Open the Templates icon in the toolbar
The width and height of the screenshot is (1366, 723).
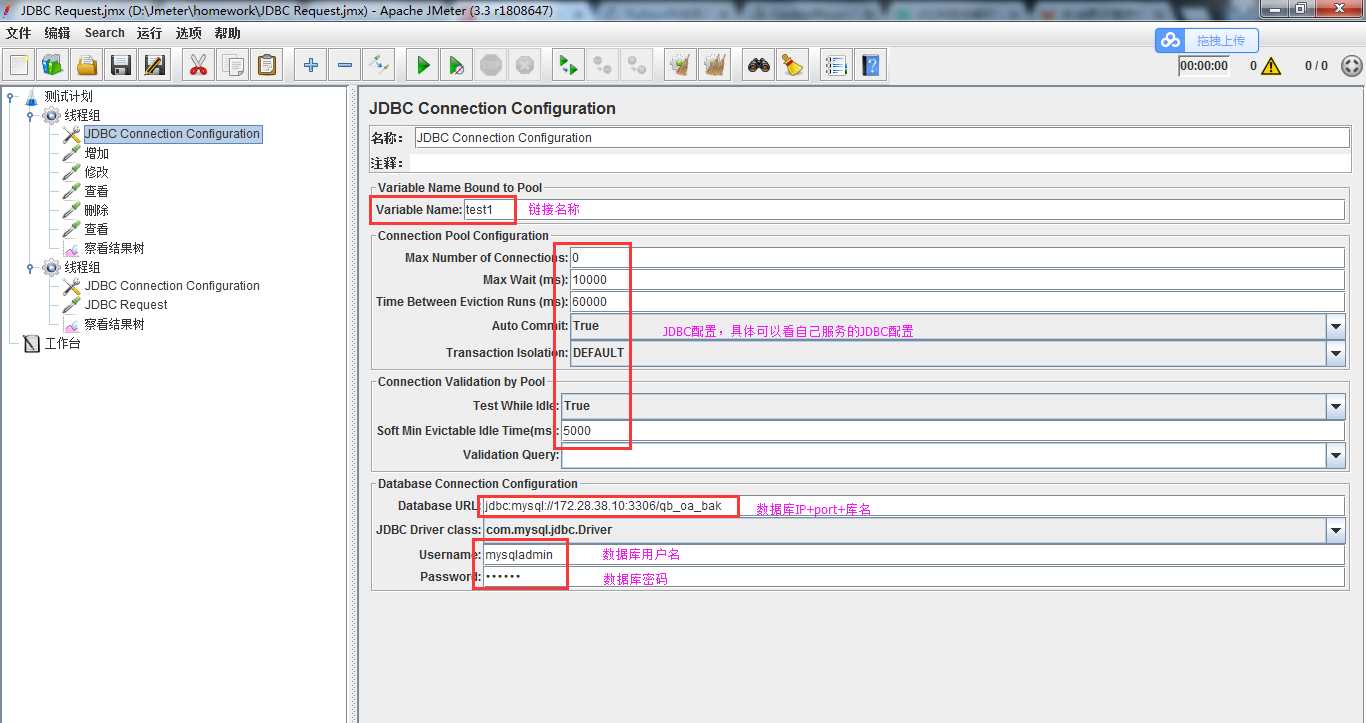click(x=53, y=65)
